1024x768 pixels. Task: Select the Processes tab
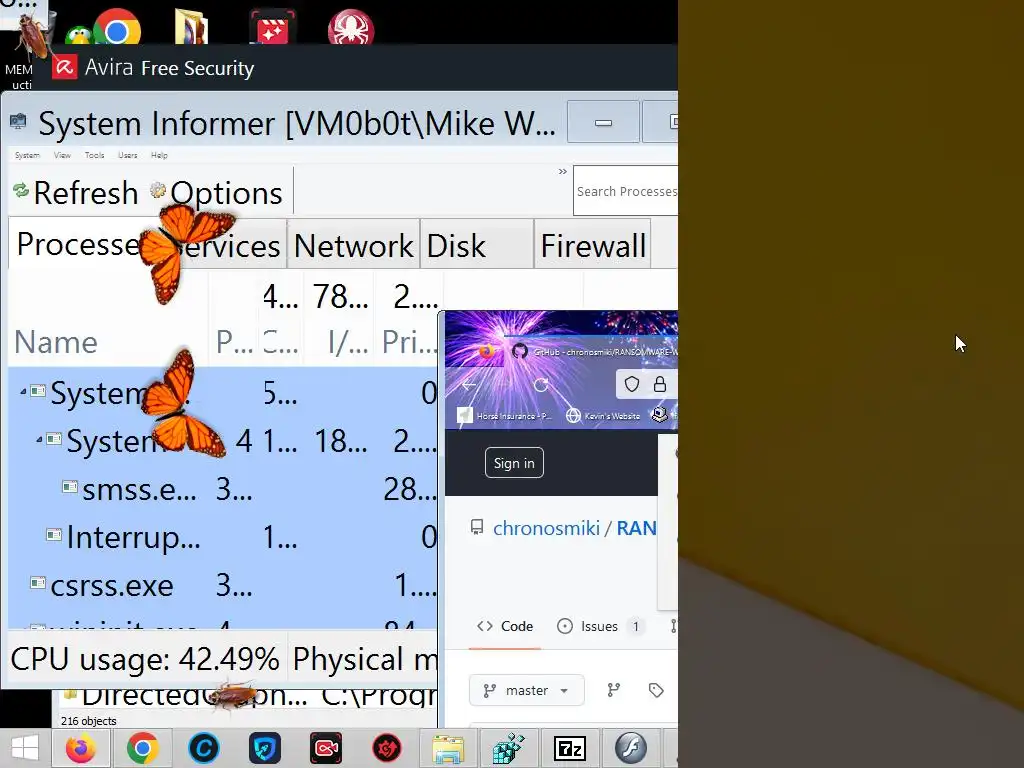[78, 244]
